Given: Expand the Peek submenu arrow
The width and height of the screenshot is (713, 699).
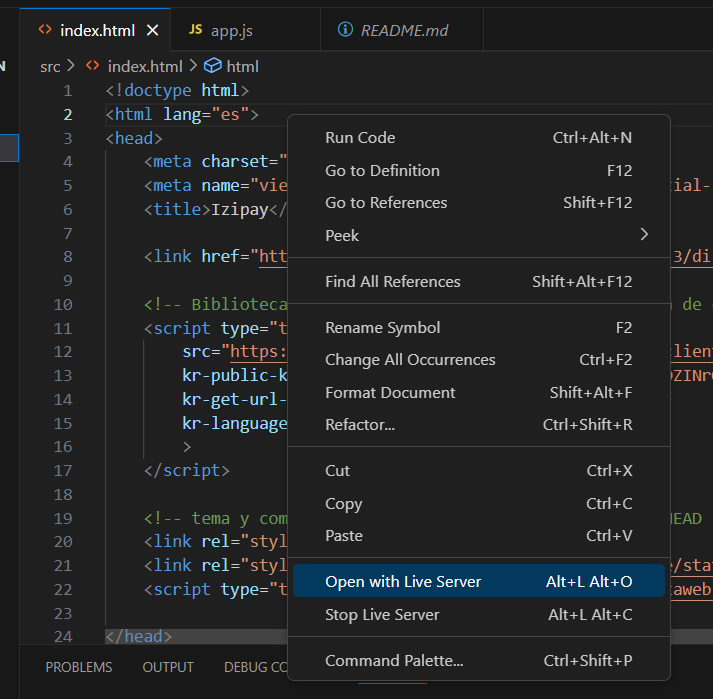Looking at the screenshot, I should tap(644, 235).
